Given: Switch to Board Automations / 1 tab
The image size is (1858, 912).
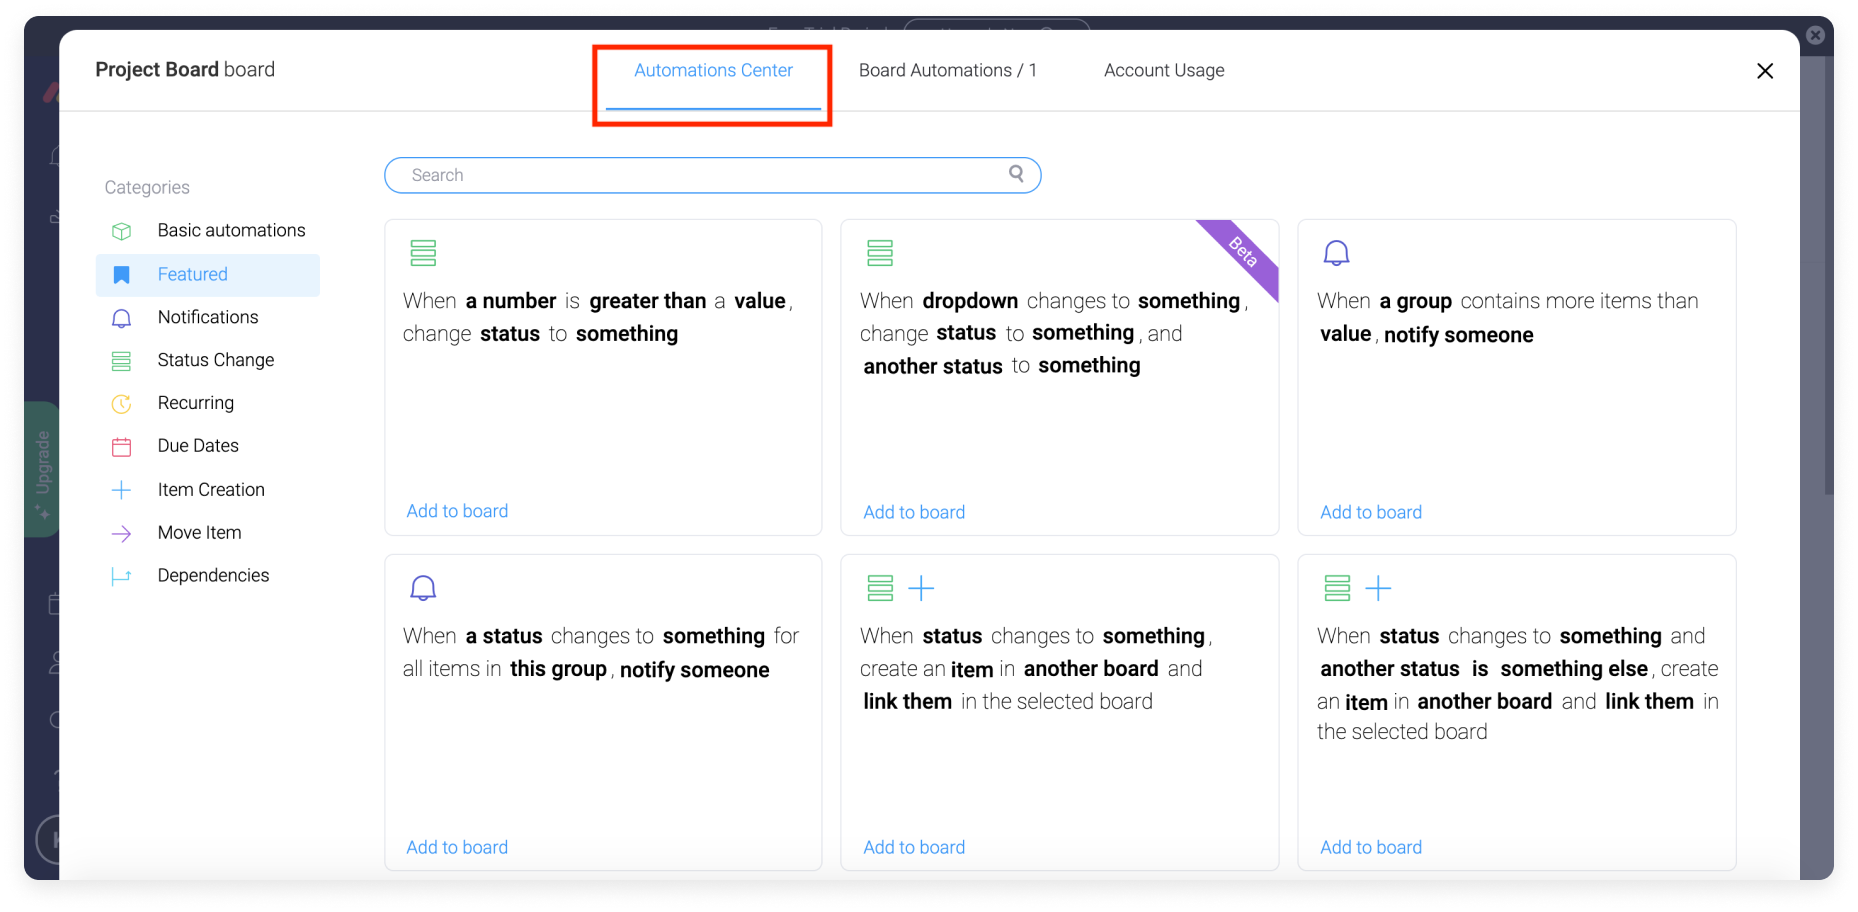Looking at the screenshot, I should coord(947,70).
